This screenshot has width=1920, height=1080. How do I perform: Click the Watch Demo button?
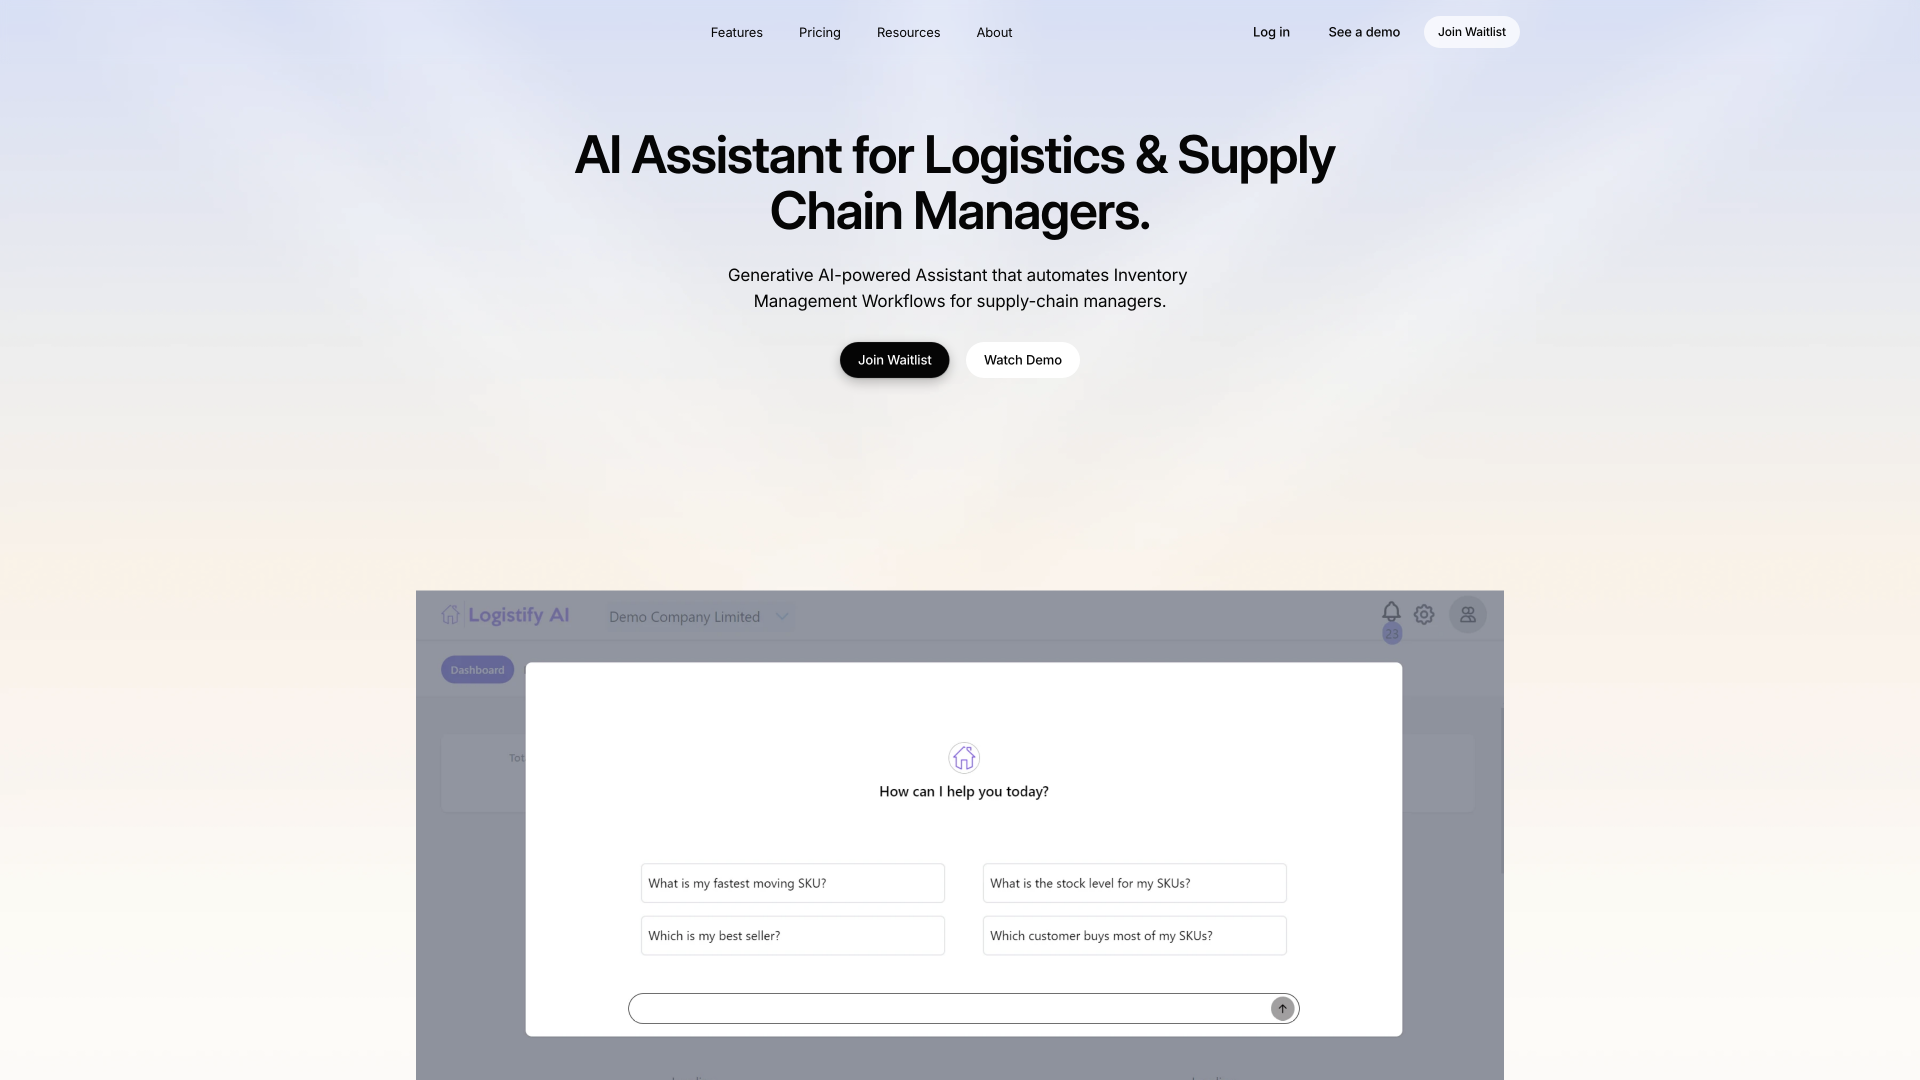[1022, 359]
